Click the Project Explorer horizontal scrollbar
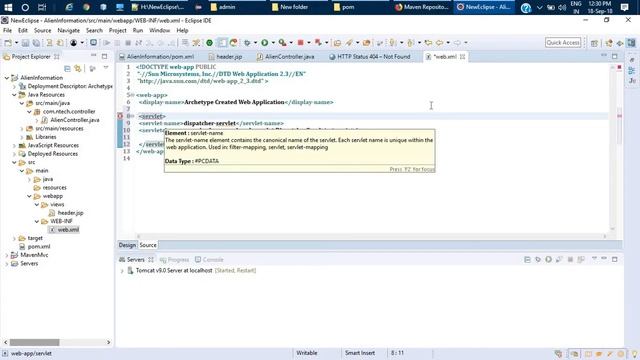Screen dimensions: 640x360 coord(35,342)
